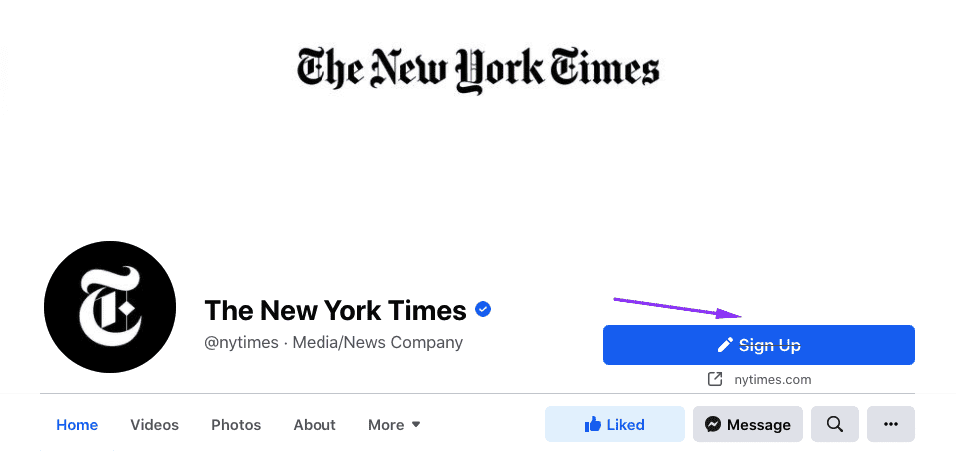This screenshot has height=451, width=956.
Task: Click the blue verified badge
Action: pyautogui.click(x=483, y=310)
